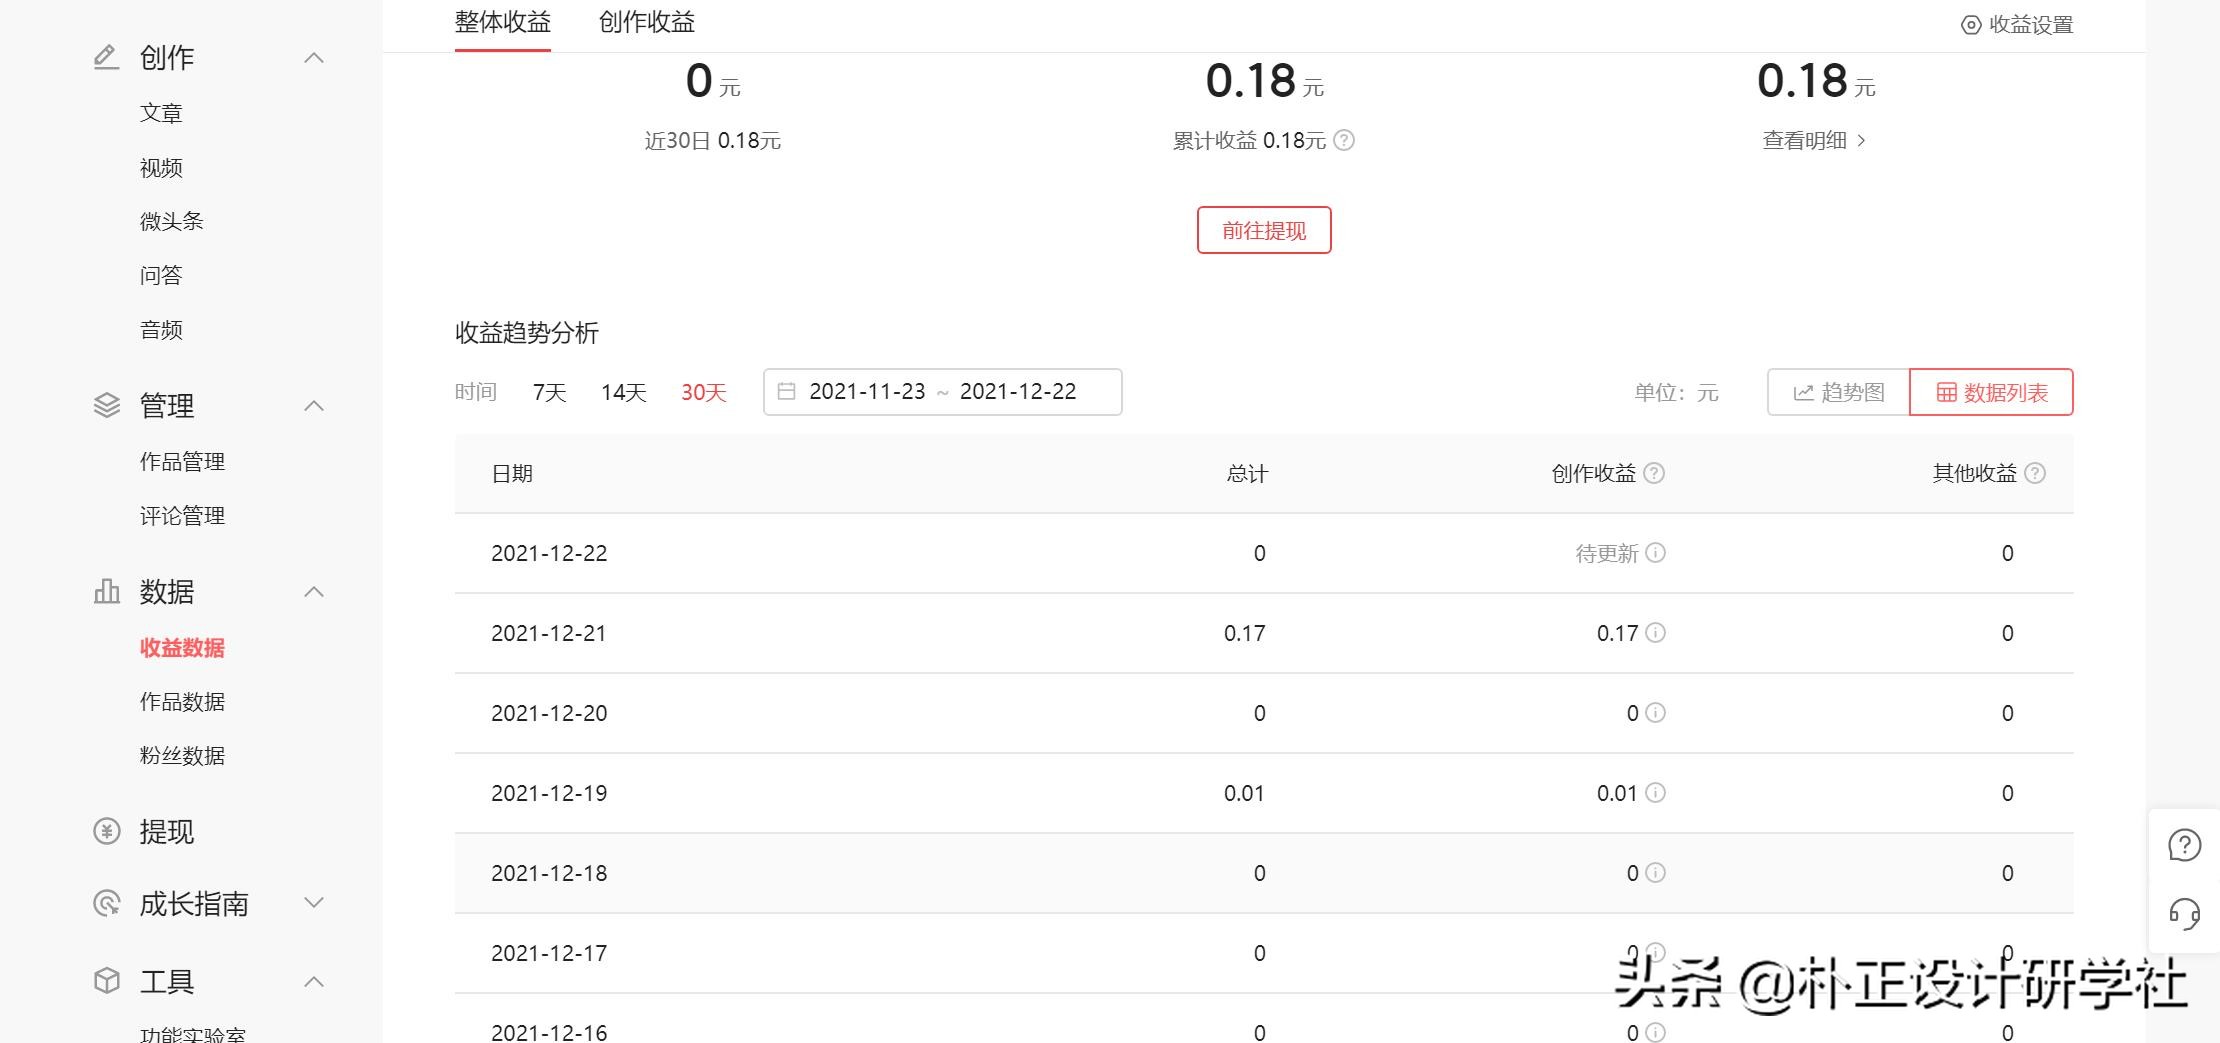Click question icon next to 创作收益 column header
Screen dimensions: 2220x1043
click(x=1654, y=473)
